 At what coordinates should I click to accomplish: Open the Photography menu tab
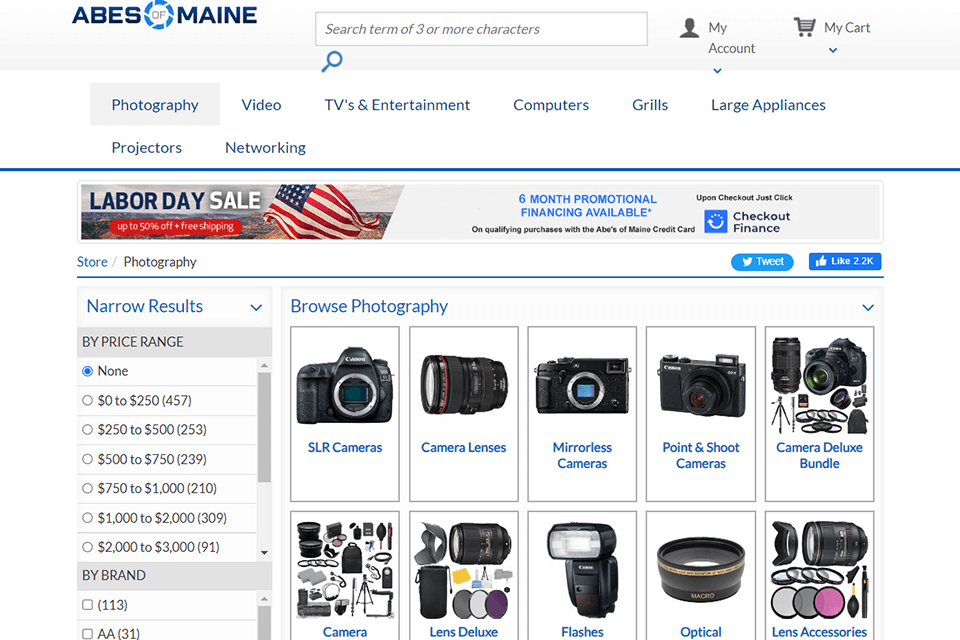(x=155, y=105)
